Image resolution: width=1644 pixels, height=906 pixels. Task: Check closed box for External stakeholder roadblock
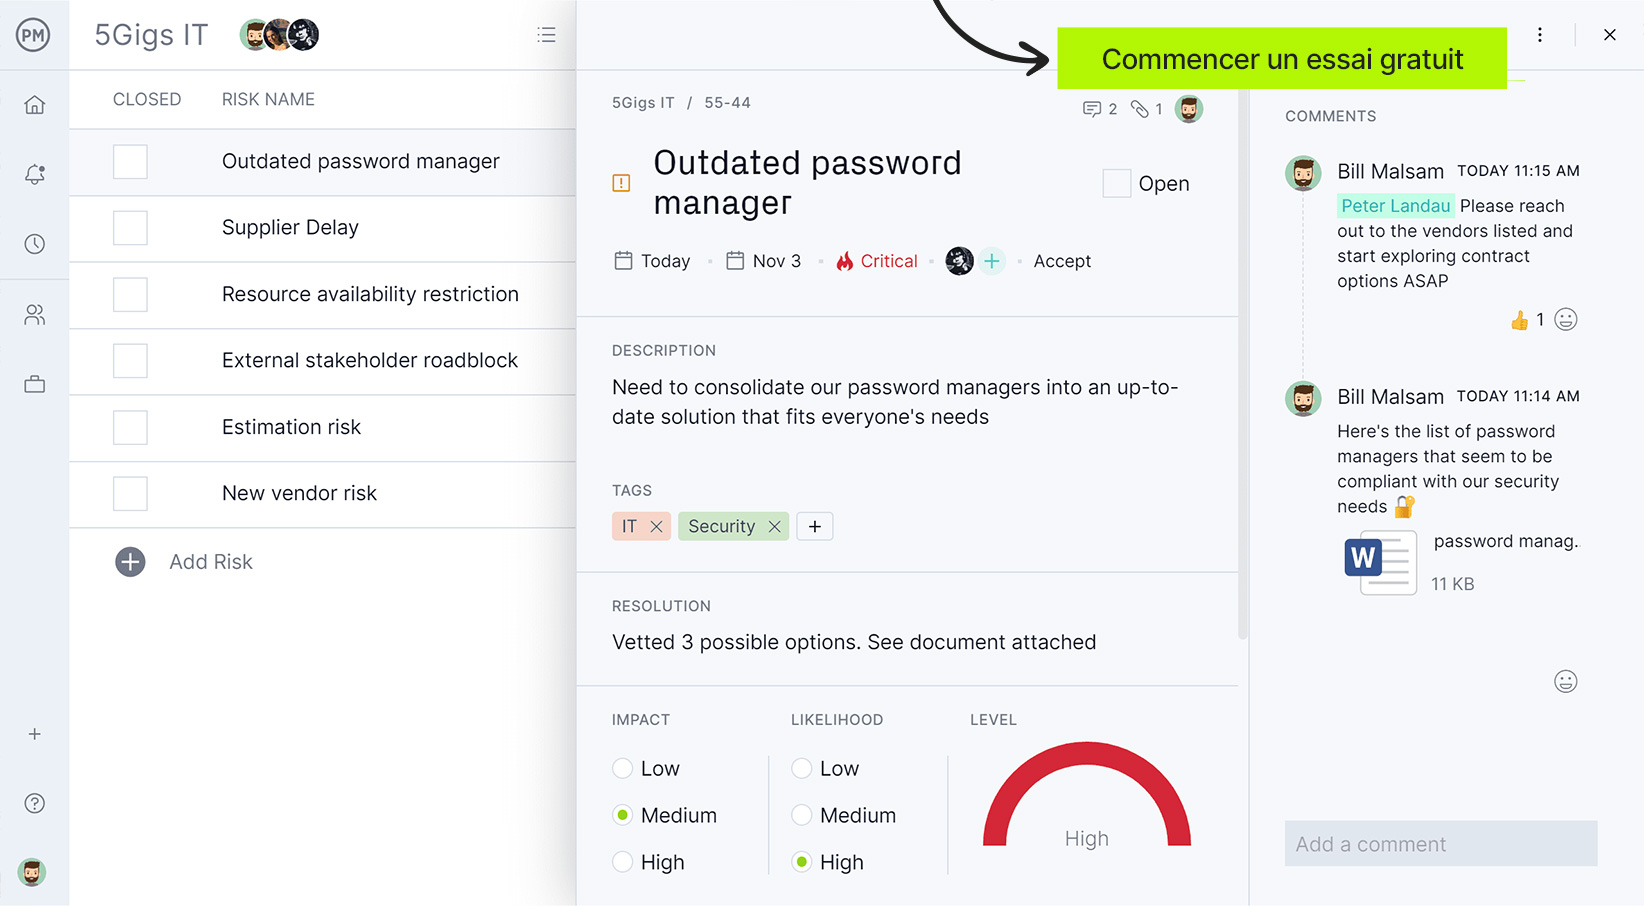click(x=130, y=361)
